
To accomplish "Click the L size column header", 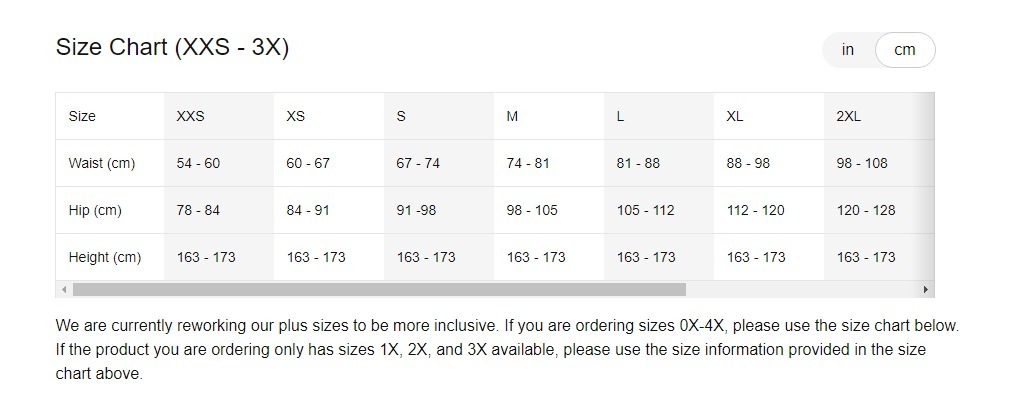I will coord(621,116).
